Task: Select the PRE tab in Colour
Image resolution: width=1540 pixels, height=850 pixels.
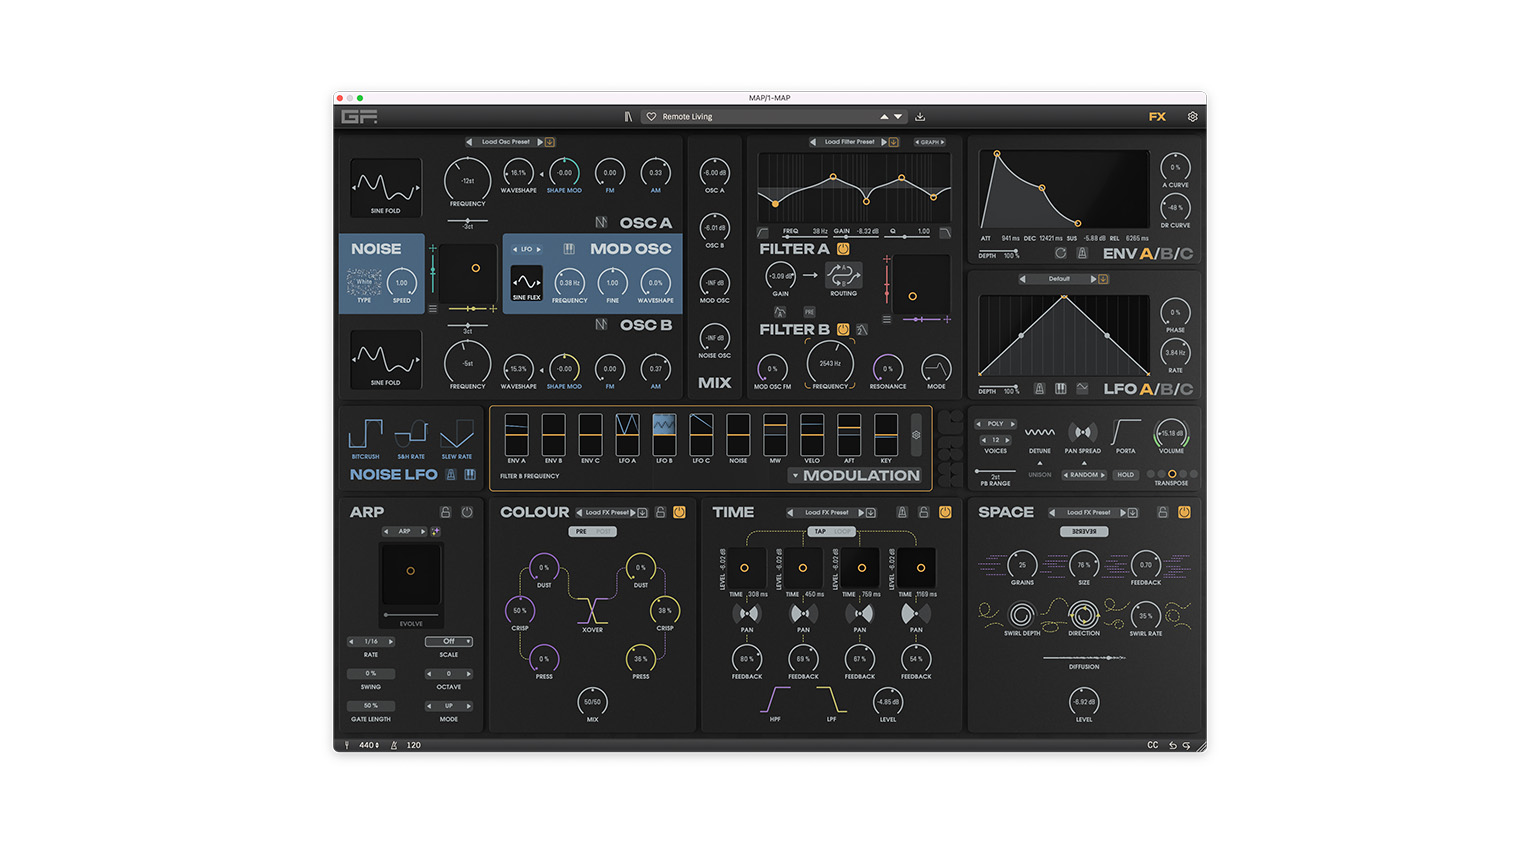Action: [x=581, y=532]
